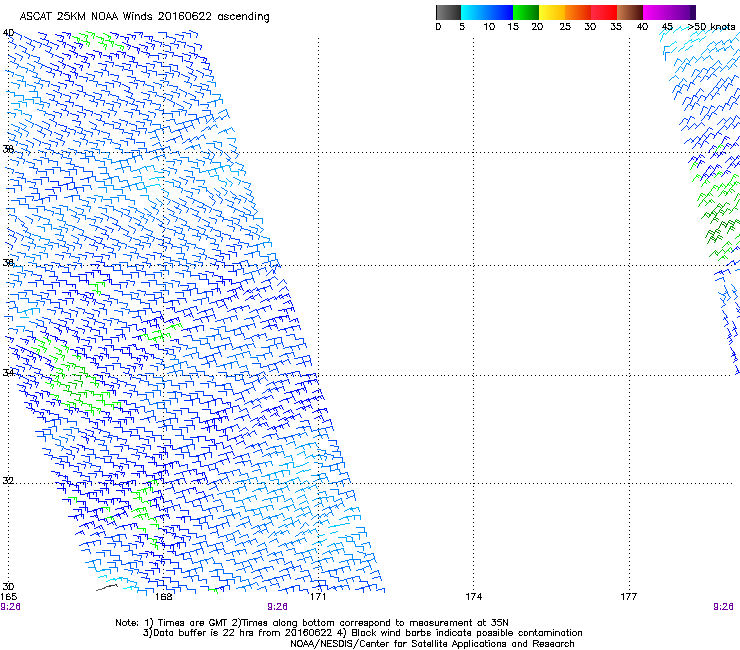
Task: Click the 'Black wind barbs indicate possible contamination' note
Action: point(467,633)
